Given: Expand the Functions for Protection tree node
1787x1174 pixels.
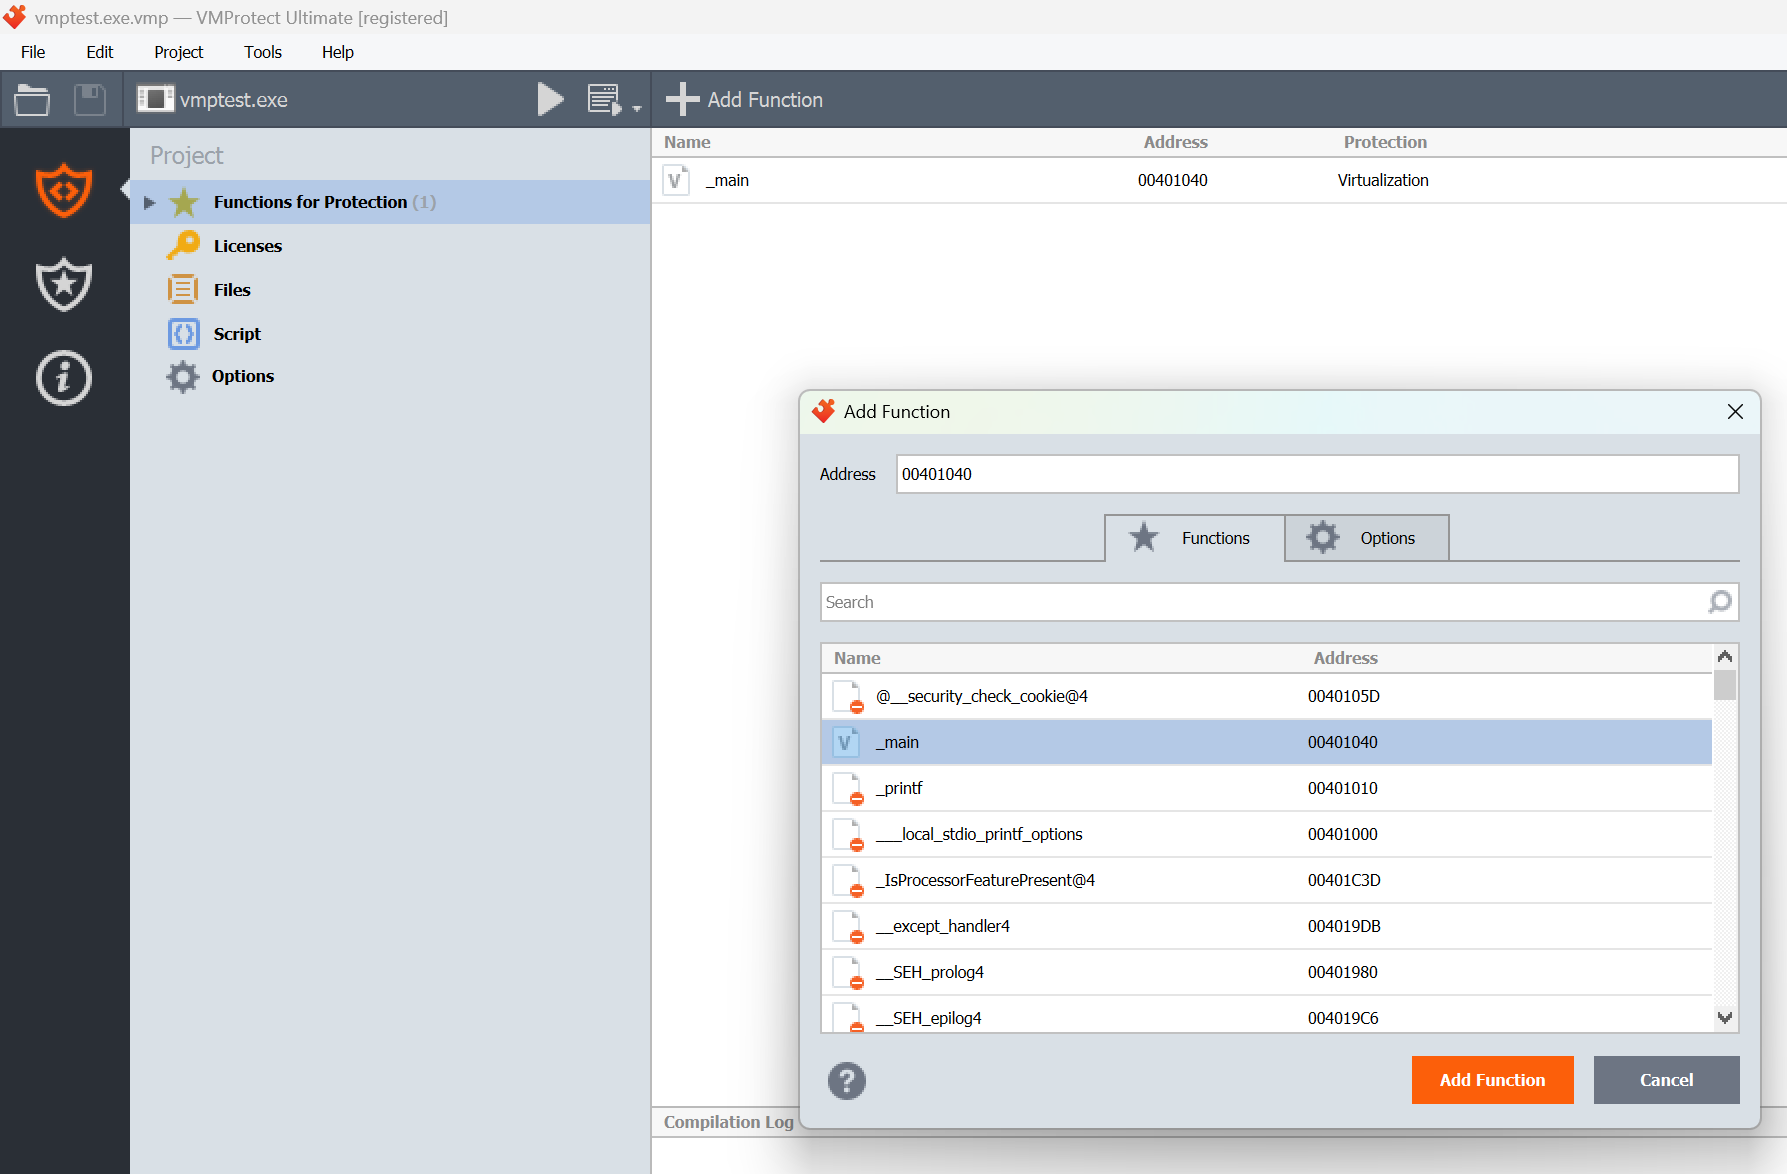Looking at the screenshot, I should pos(149,202).
